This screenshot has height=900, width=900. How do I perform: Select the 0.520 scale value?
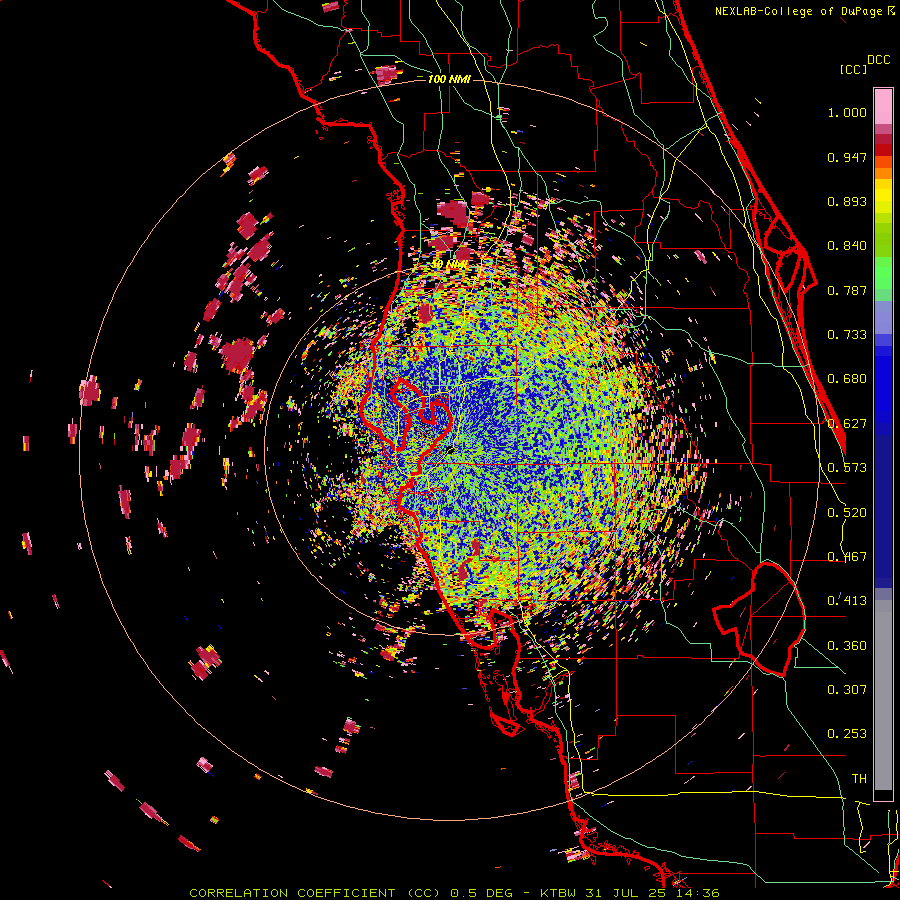847,513
